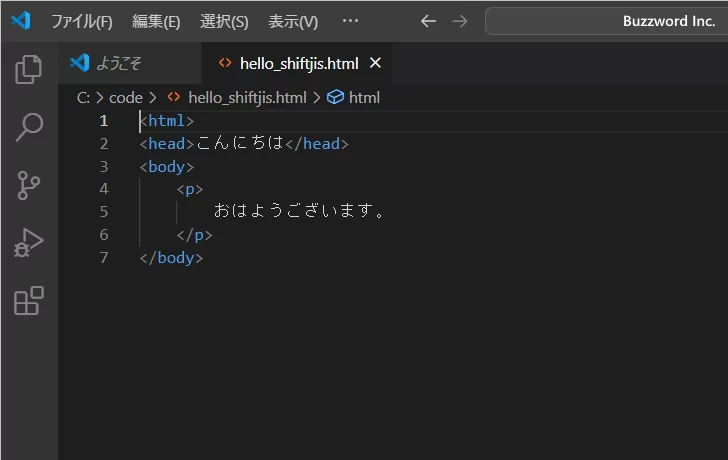Click the VS Code logo in title bar
Image resolution: width=728 pixels, height=460 pixels.
21,21
